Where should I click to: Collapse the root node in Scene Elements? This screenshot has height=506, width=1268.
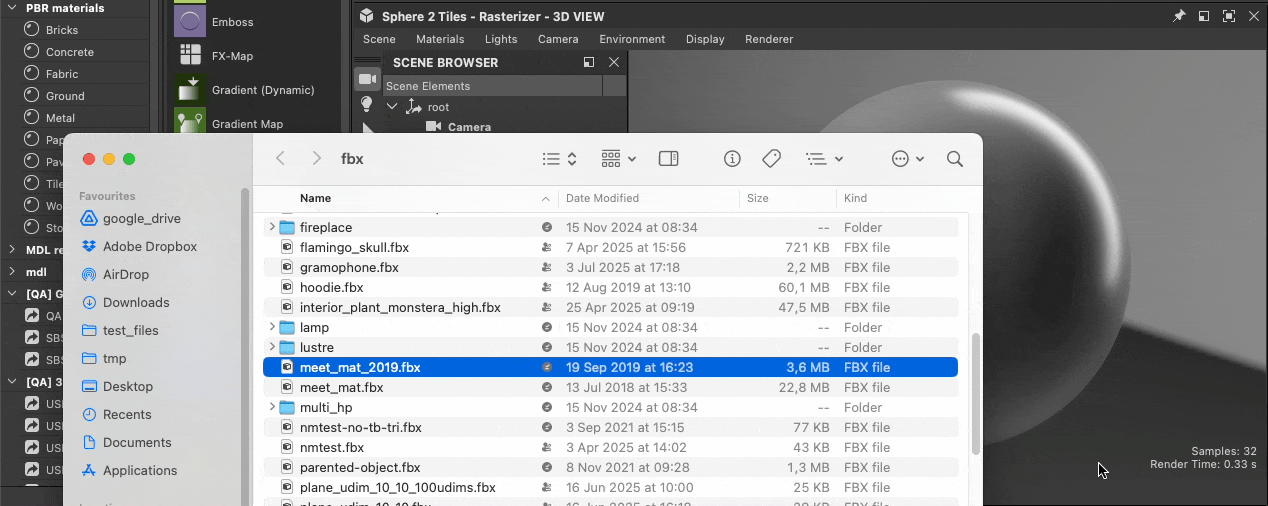[x=392, y=107]
